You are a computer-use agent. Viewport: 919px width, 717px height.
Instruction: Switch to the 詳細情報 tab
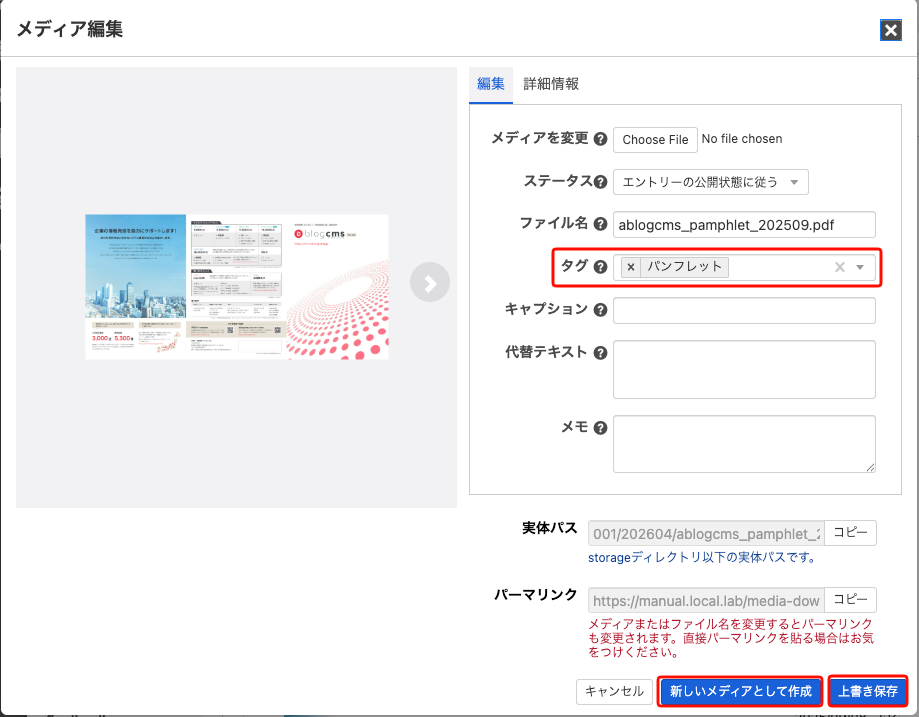click(551, 84)
